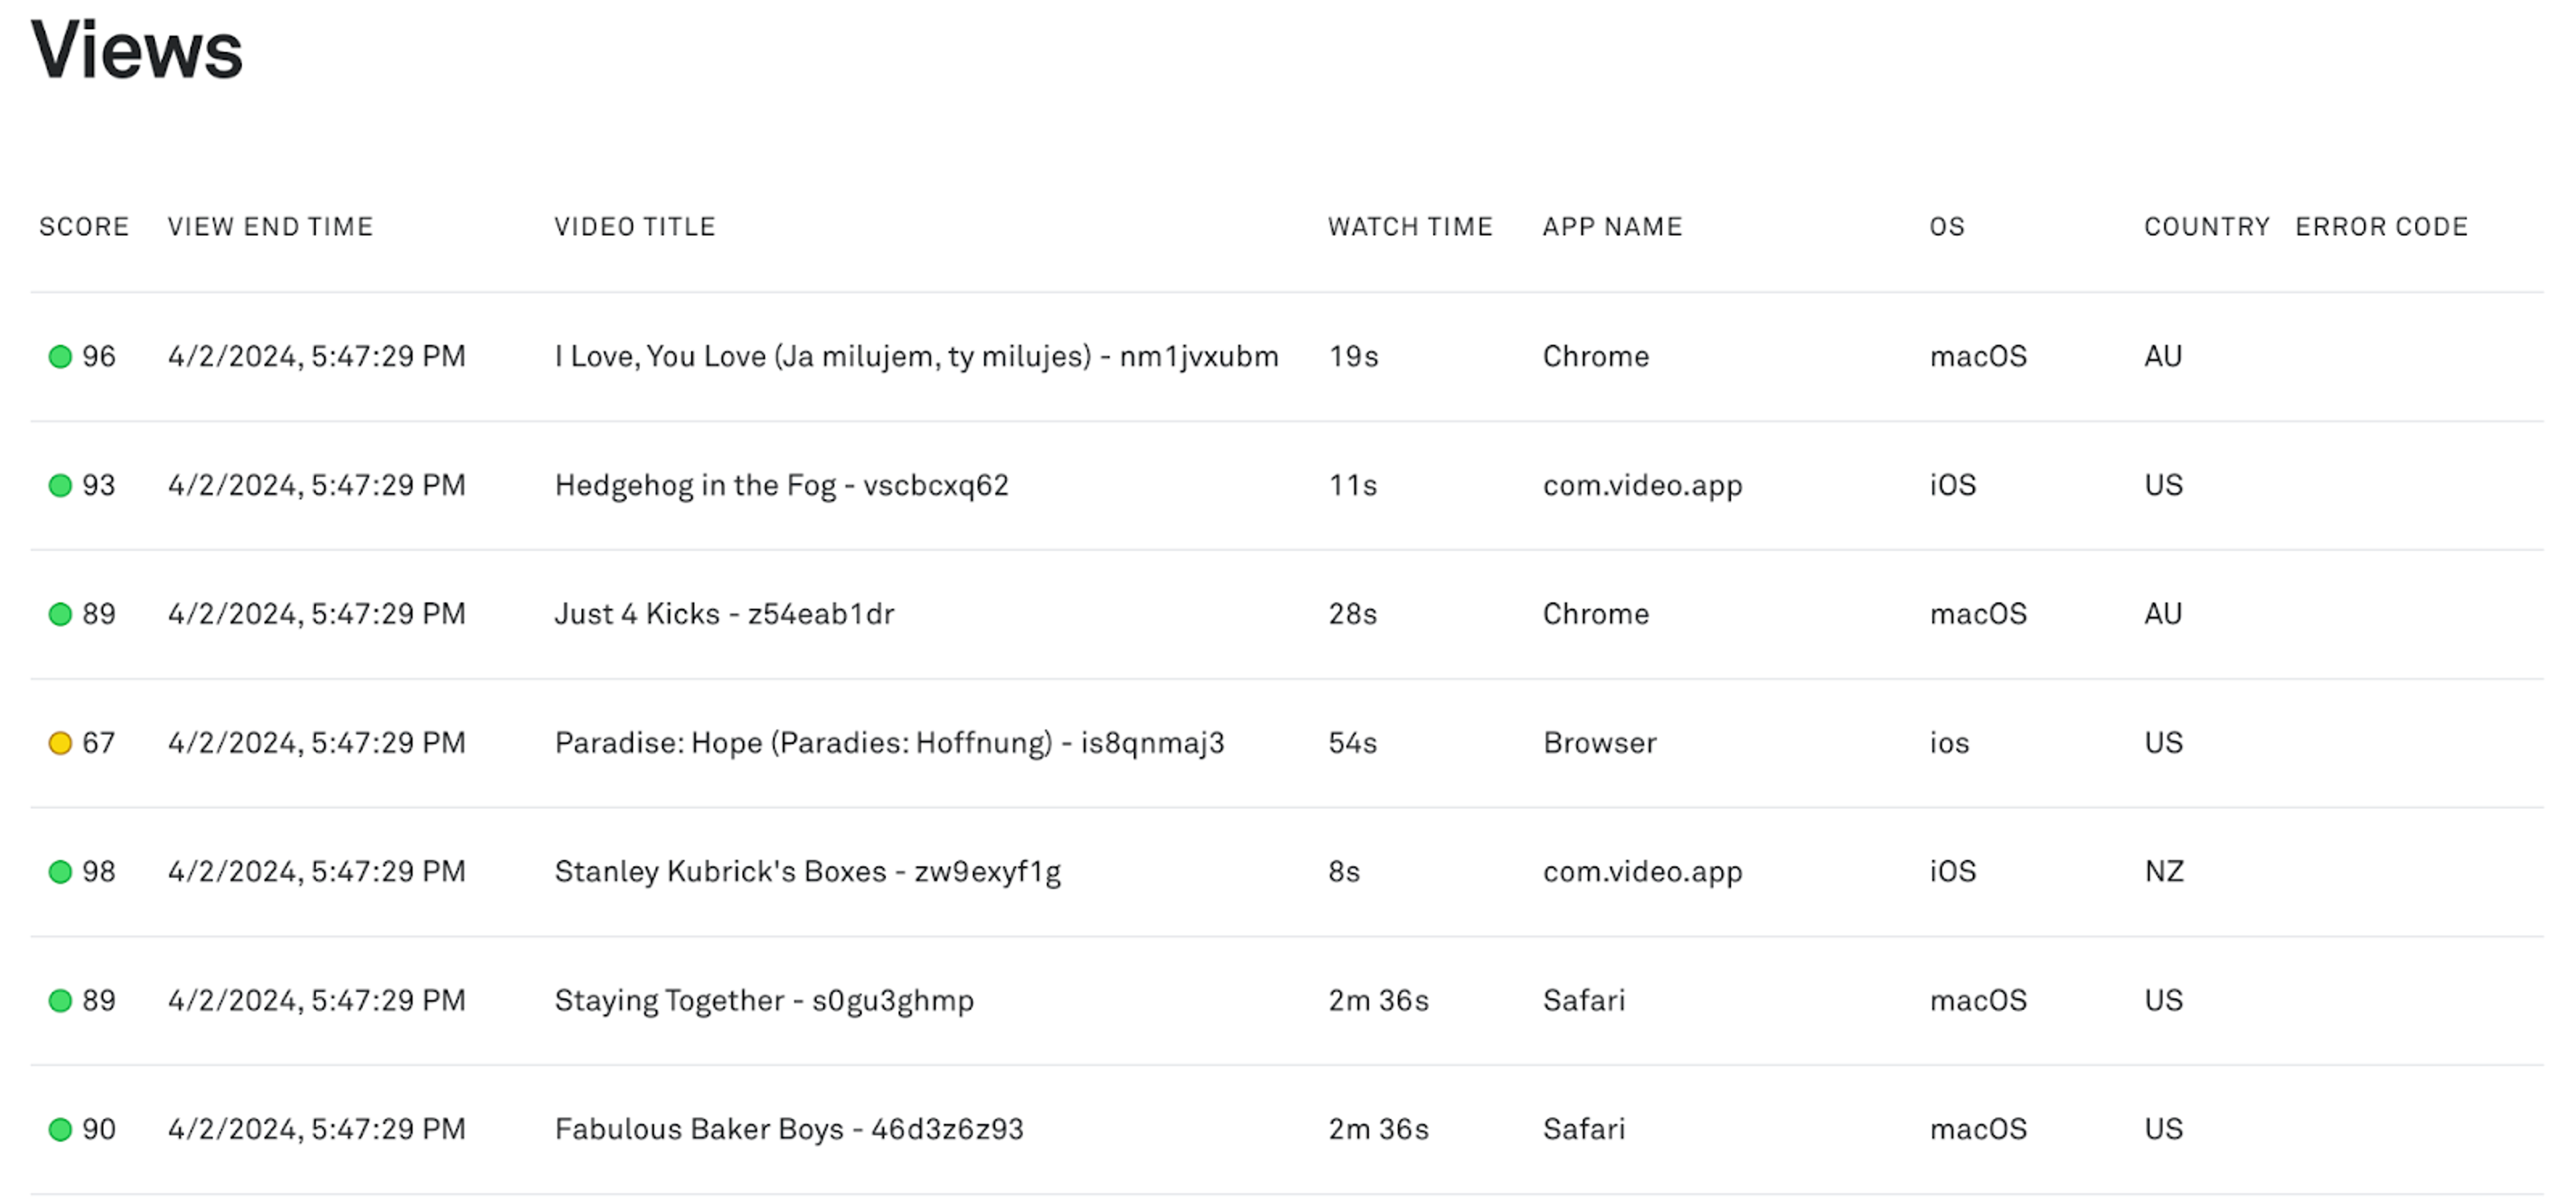
Task: Click the green dot in the Hedgehog in the Fog row
Action: (x=60, y=486)
